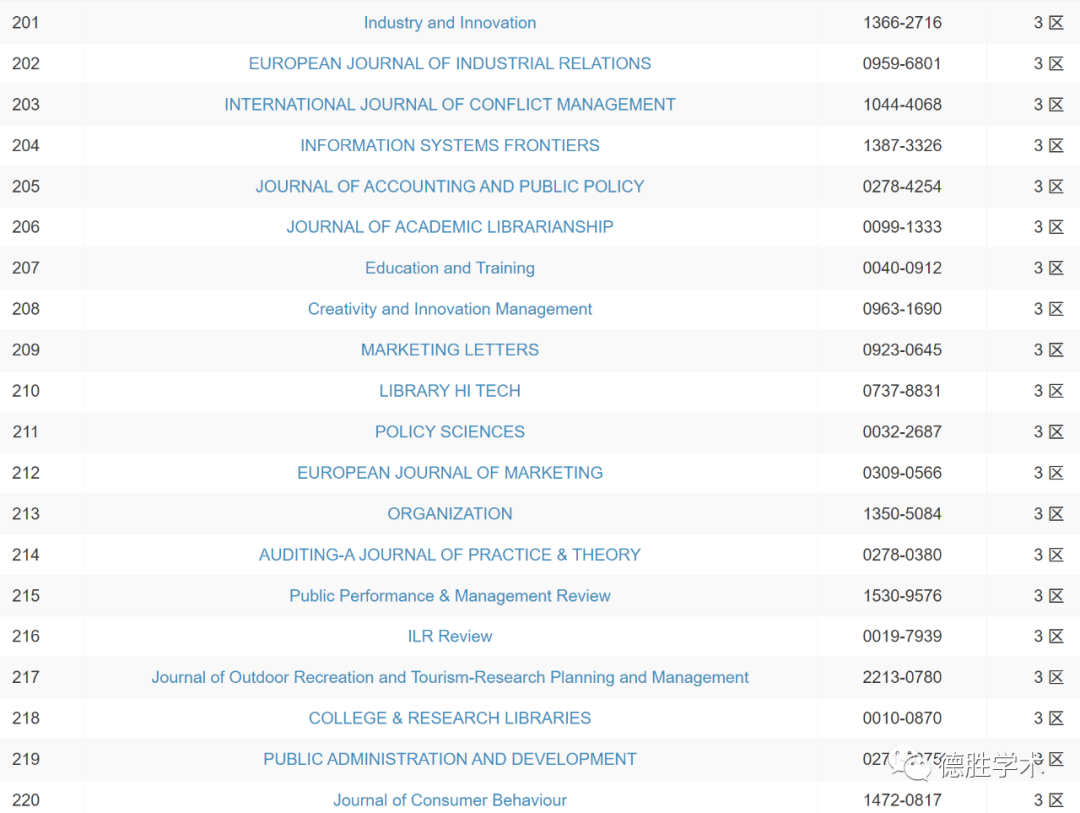Select row number 214
This screenshot has width=1080, height=813.
[25, 555]
